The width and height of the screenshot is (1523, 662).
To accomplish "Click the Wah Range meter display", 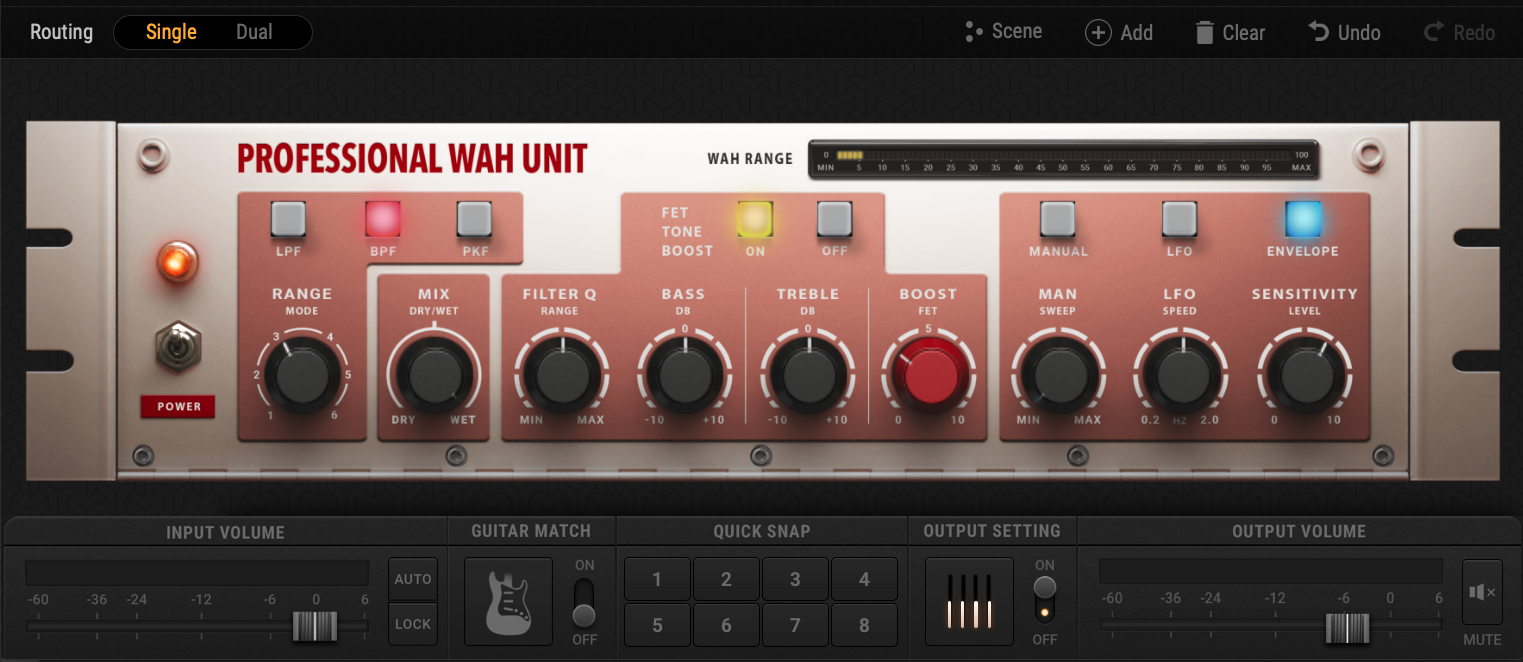I will 1063,160.
